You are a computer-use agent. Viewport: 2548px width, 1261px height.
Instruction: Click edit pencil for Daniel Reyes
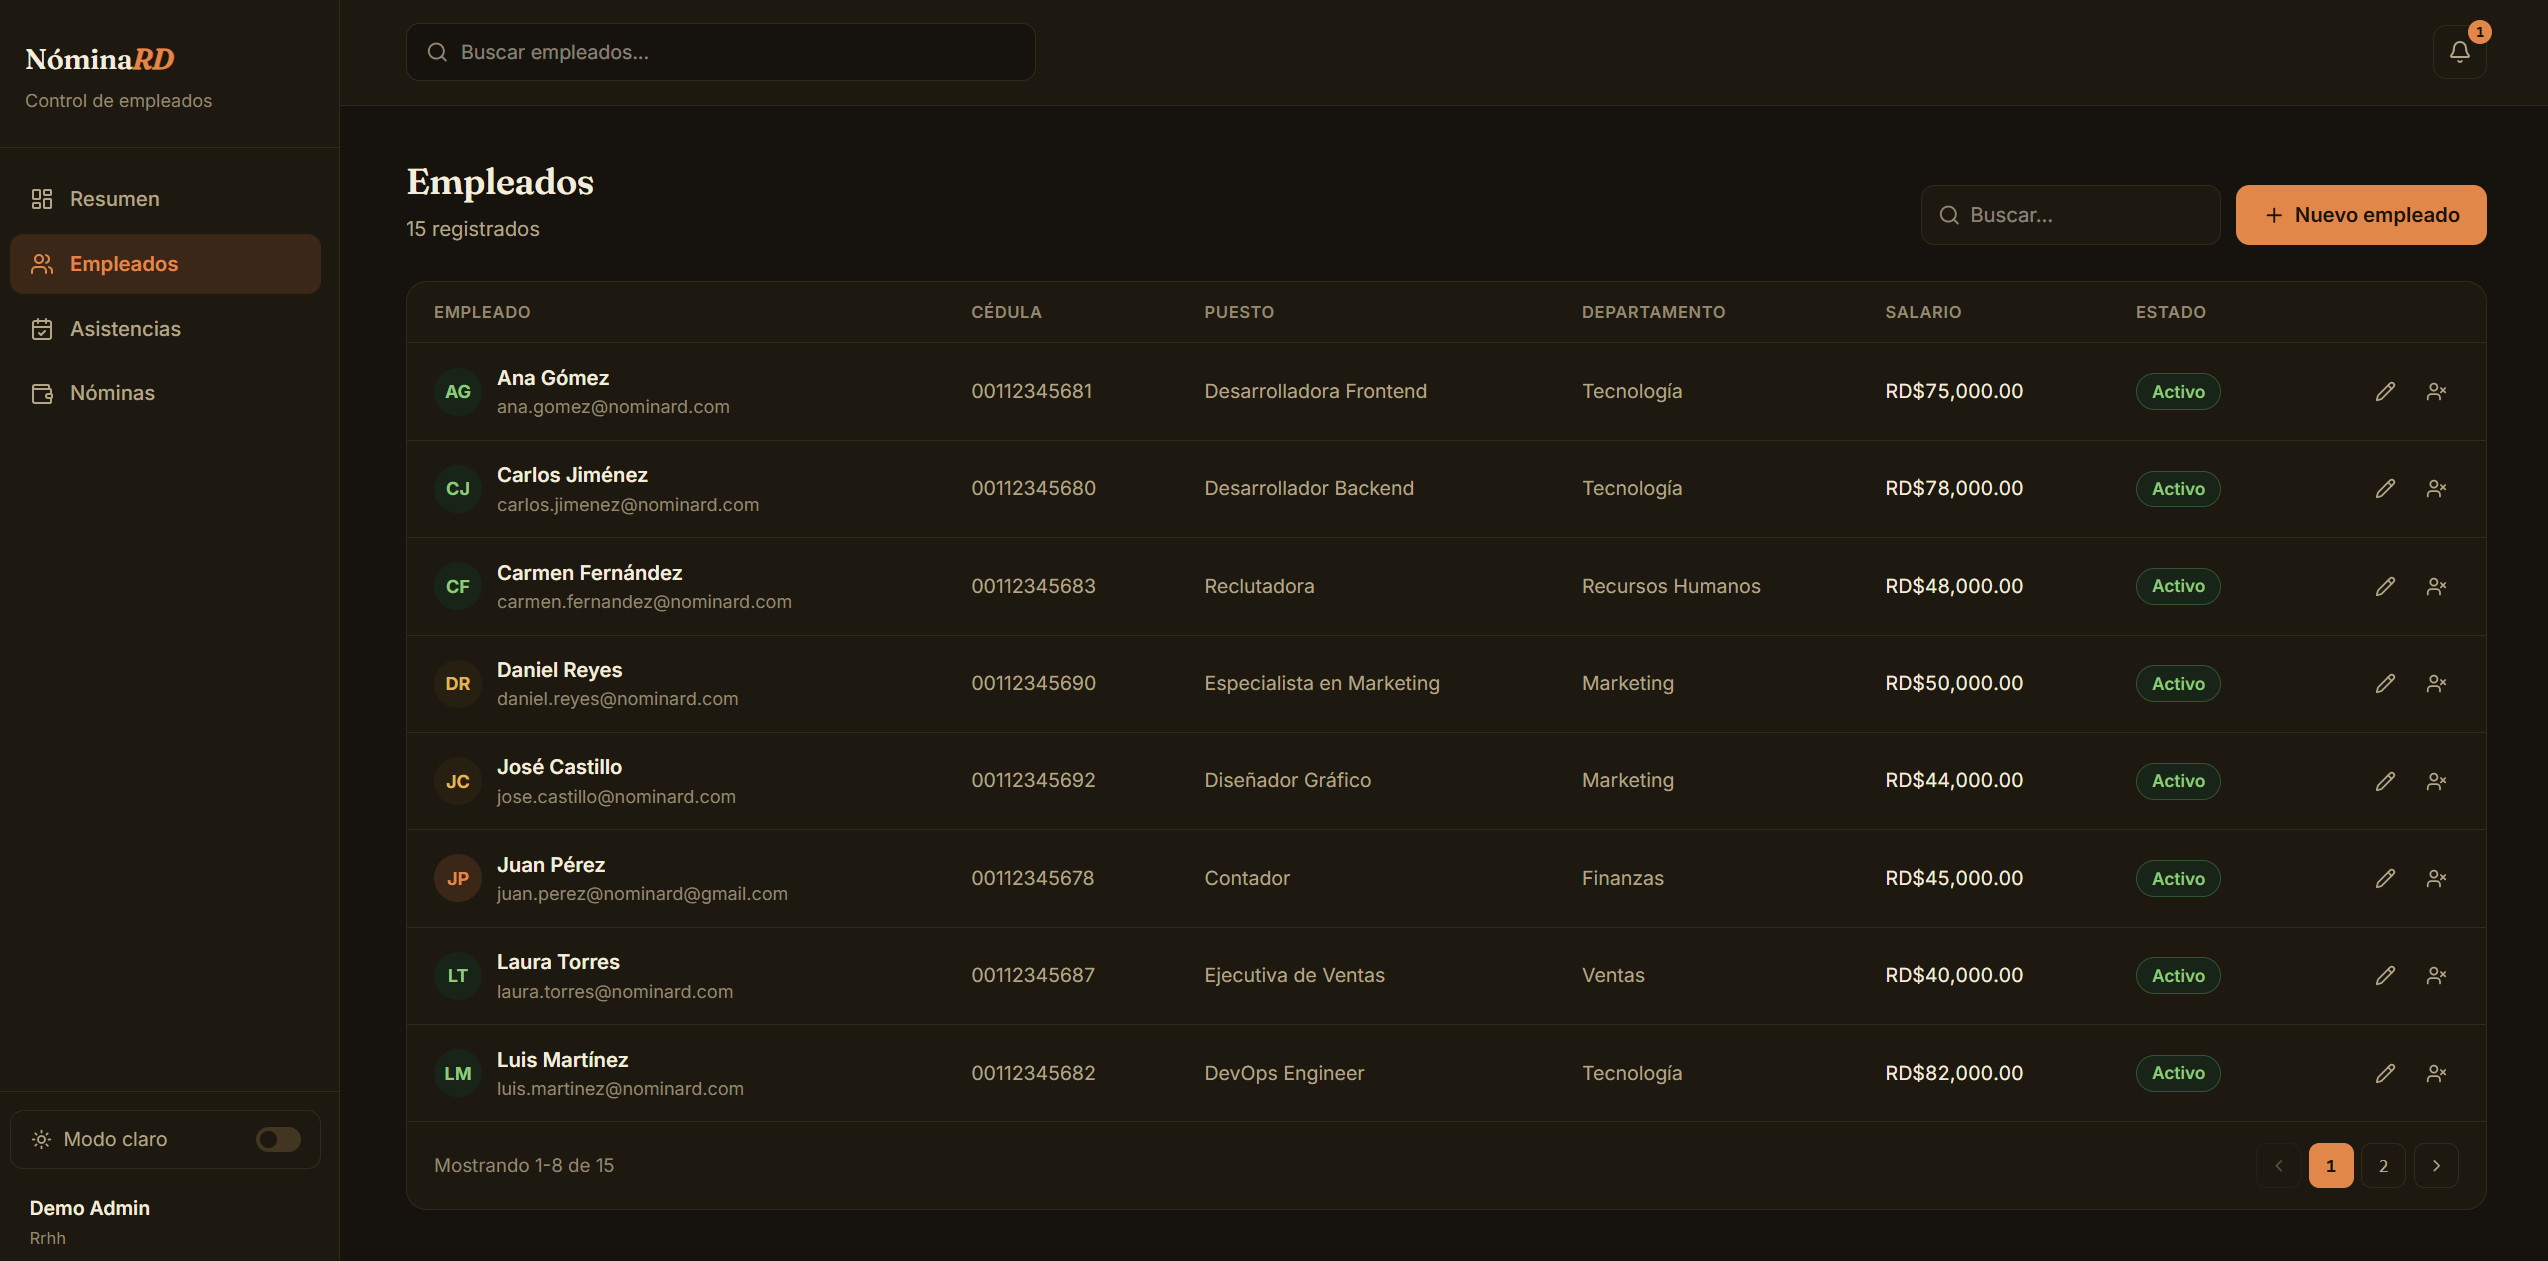(2385, 684)
